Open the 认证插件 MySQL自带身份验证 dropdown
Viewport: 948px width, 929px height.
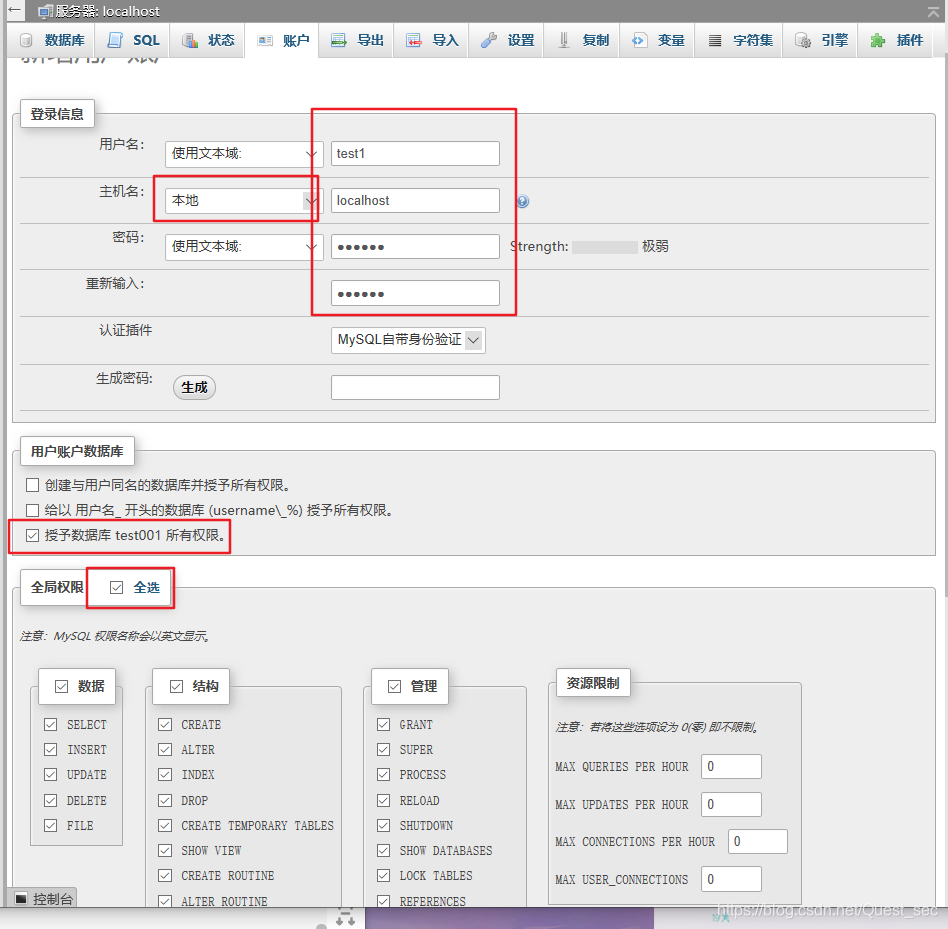408,340
